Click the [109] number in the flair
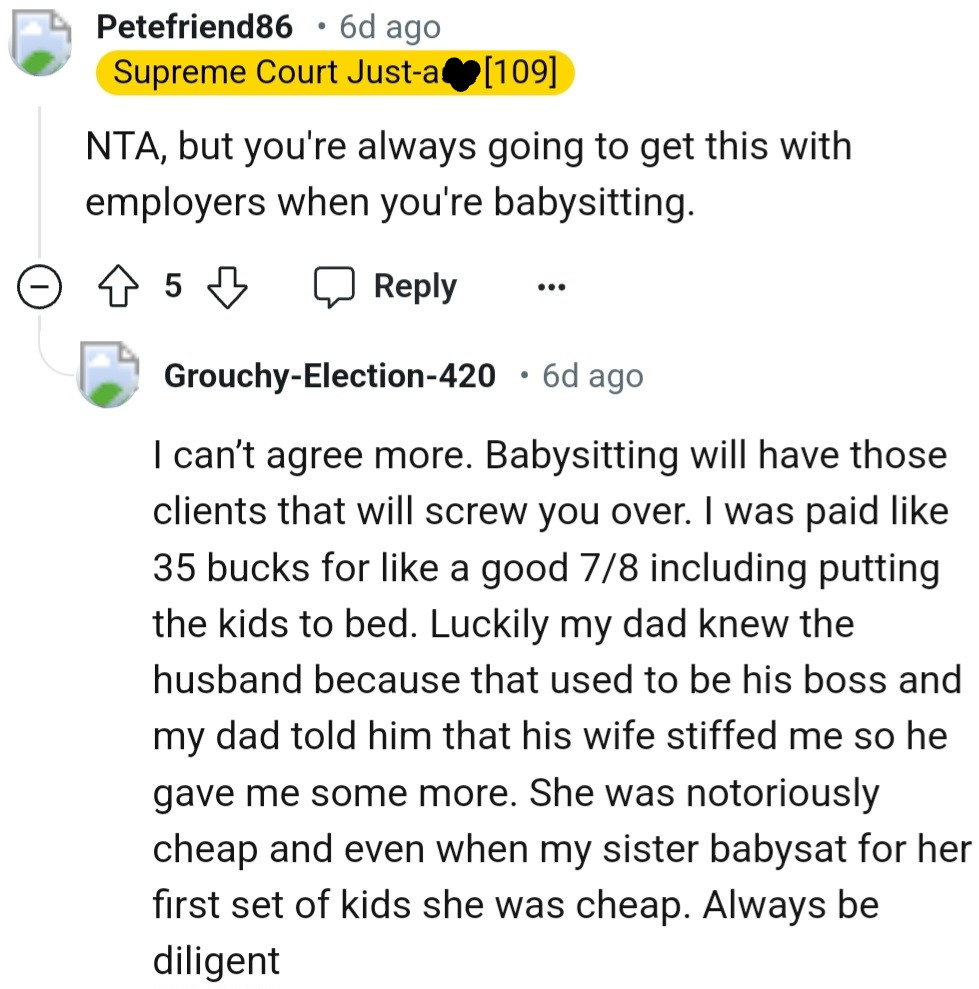Screen dimensions: 979x989 pyautogui.click(x=520, y=73)
